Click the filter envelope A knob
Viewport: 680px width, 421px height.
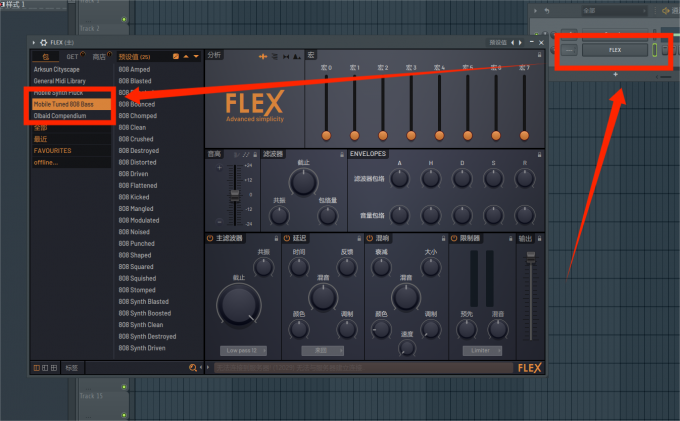point(399,179)
